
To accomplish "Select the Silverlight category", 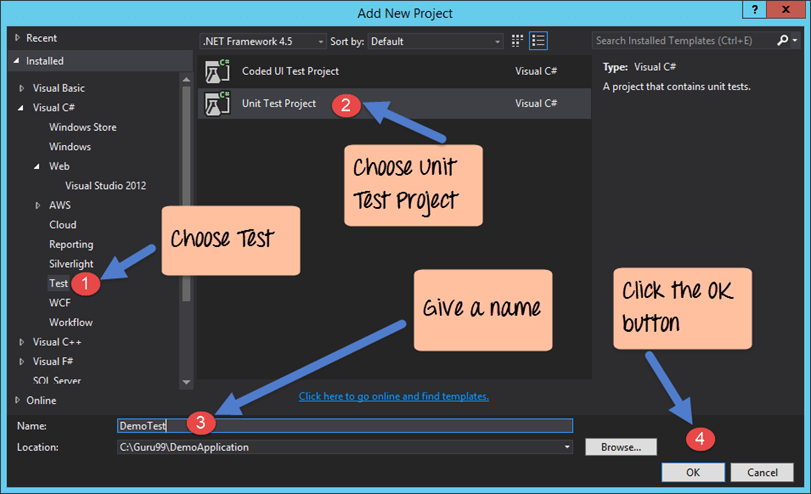I will [71, 264].
